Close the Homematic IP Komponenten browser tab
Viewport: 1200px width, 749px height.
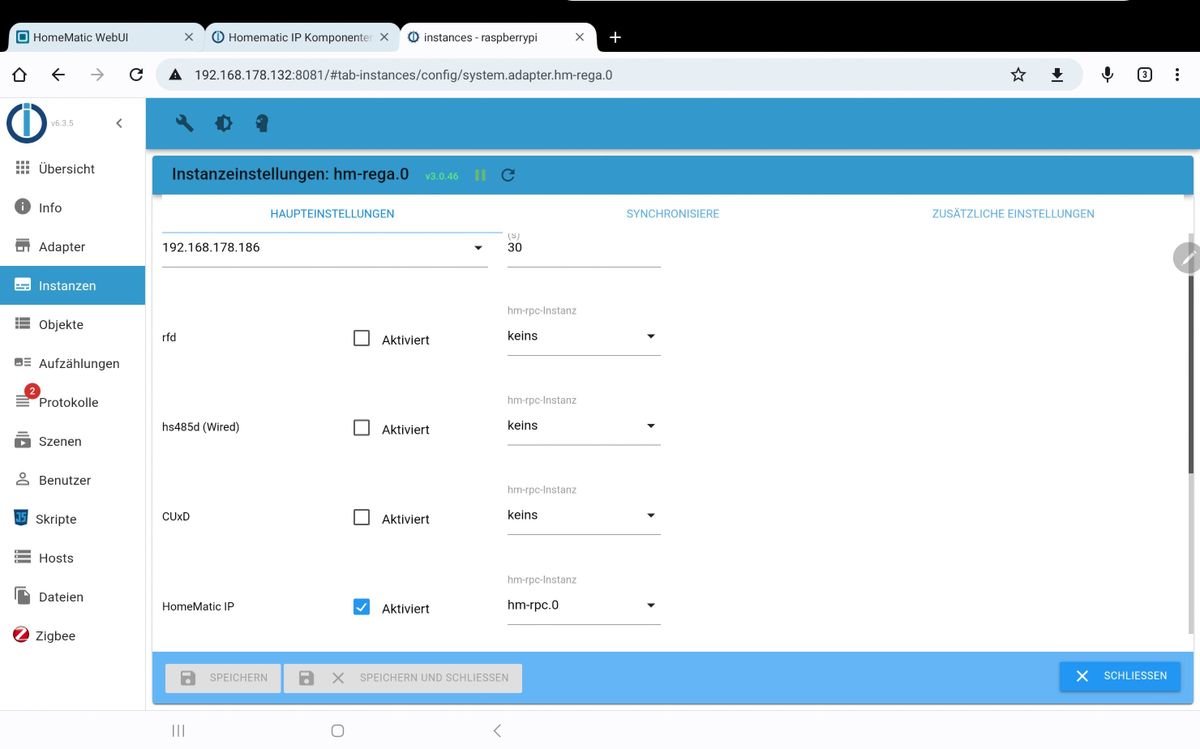[384, 37]
